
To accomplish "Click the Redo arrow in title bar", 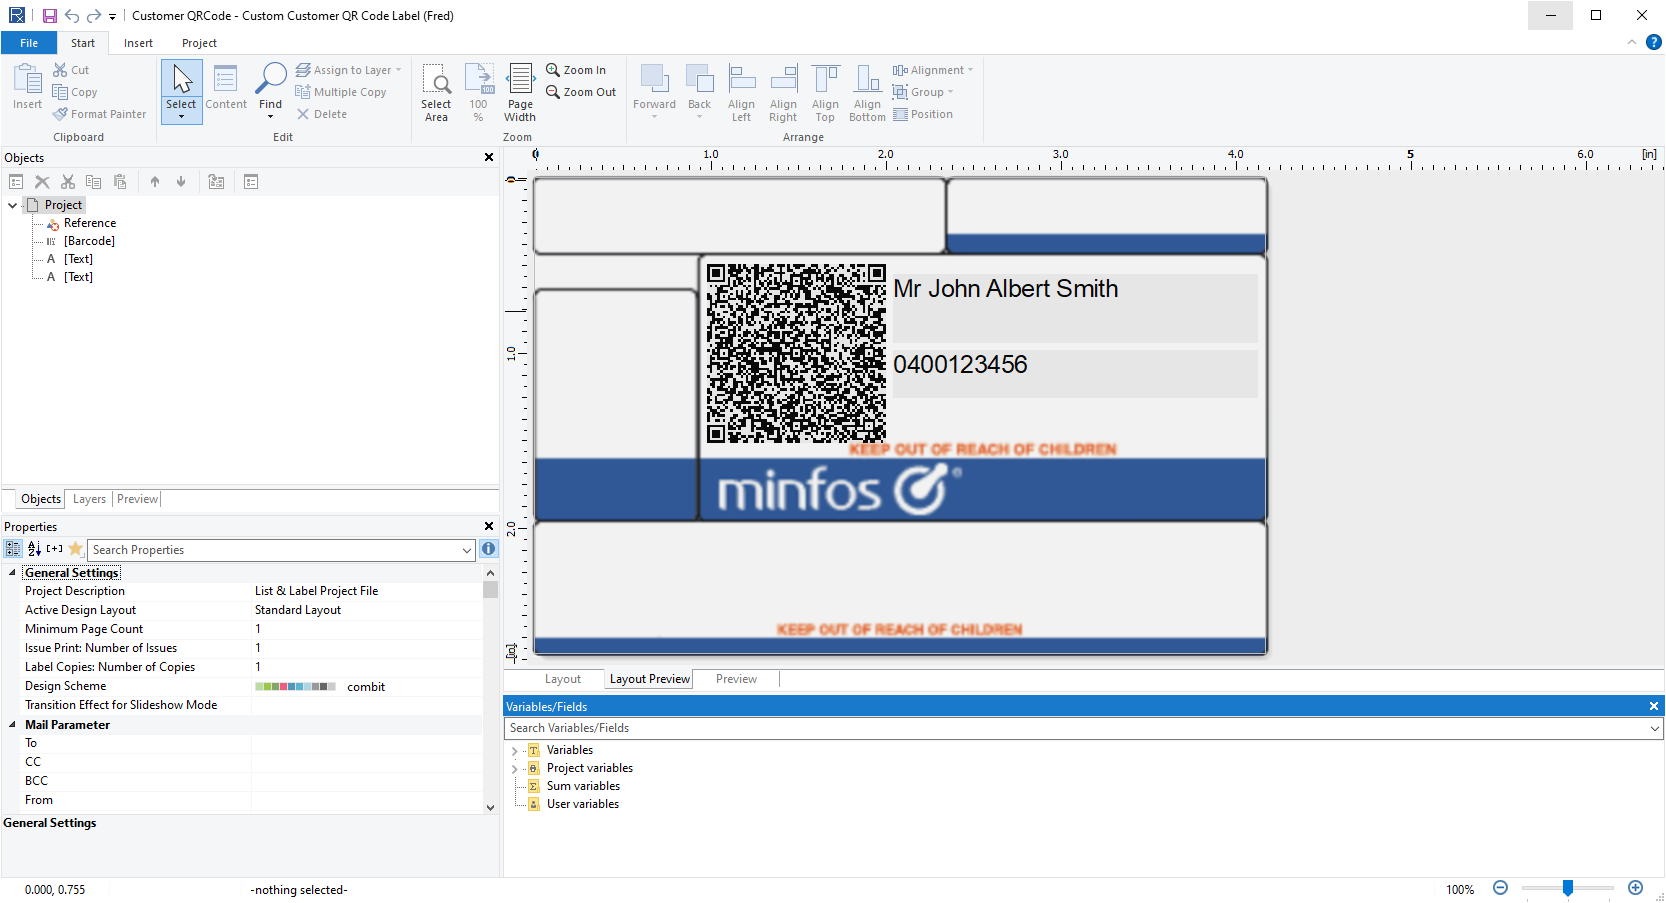I will point(94,15).
